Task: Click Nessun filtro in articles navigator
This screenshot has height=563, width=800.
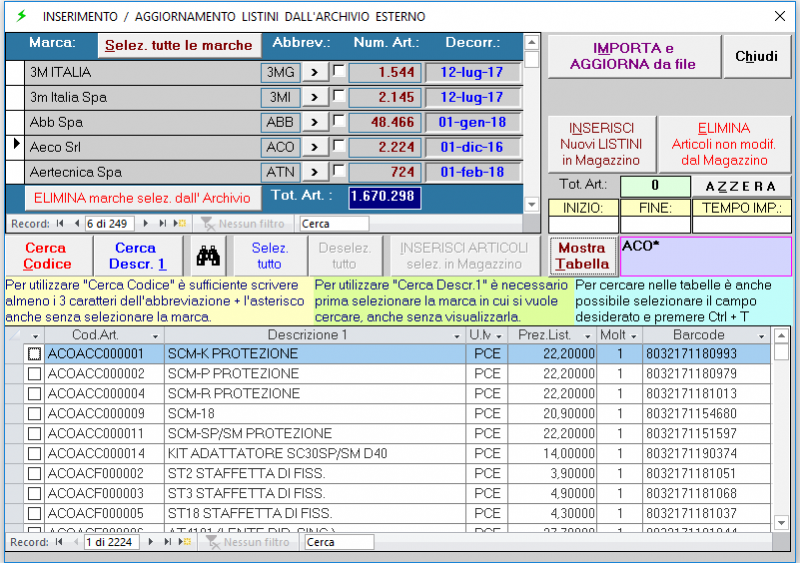Action: point(247,542)
